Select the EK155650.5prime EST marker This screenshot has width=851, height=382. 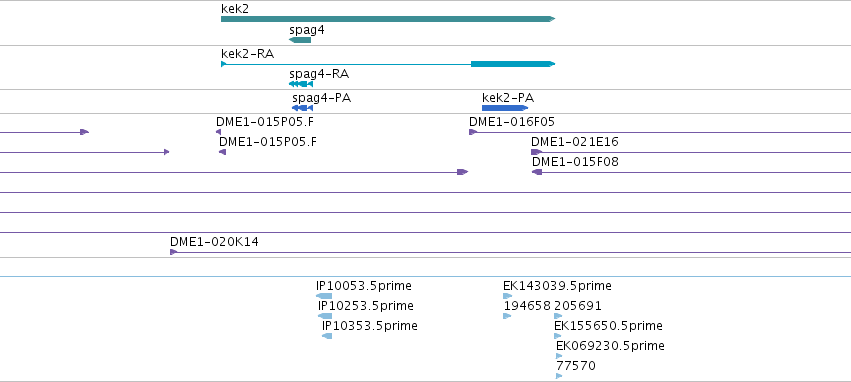tap(558, 336)
